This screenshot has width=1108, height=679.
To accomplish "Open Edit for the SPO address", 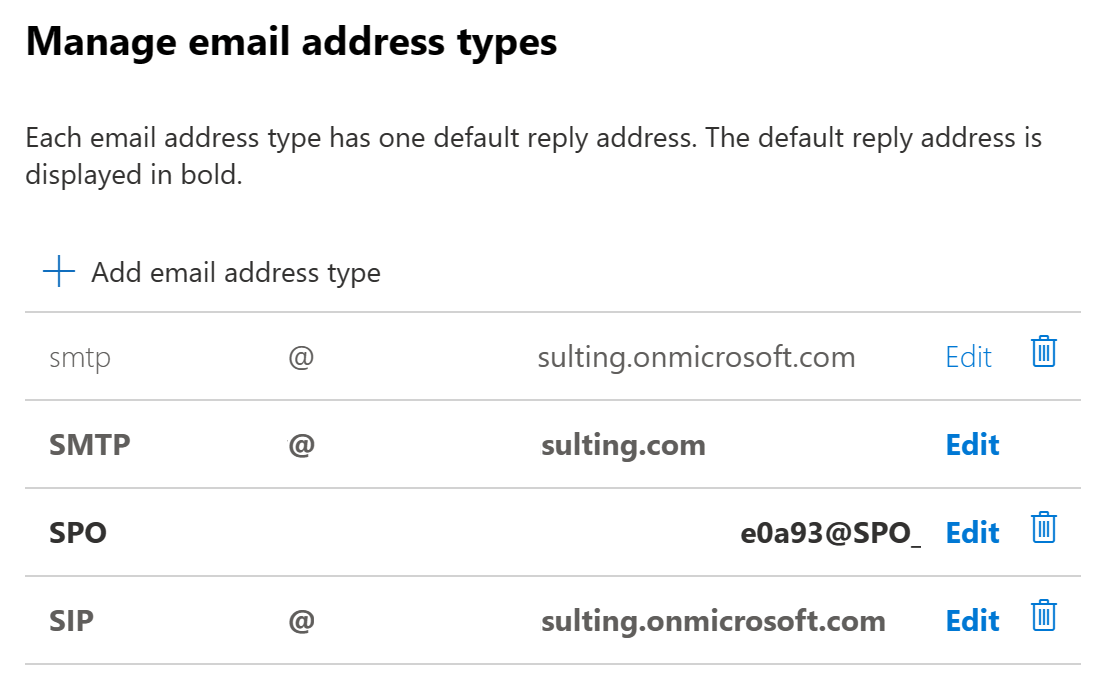I will point(972,532).
